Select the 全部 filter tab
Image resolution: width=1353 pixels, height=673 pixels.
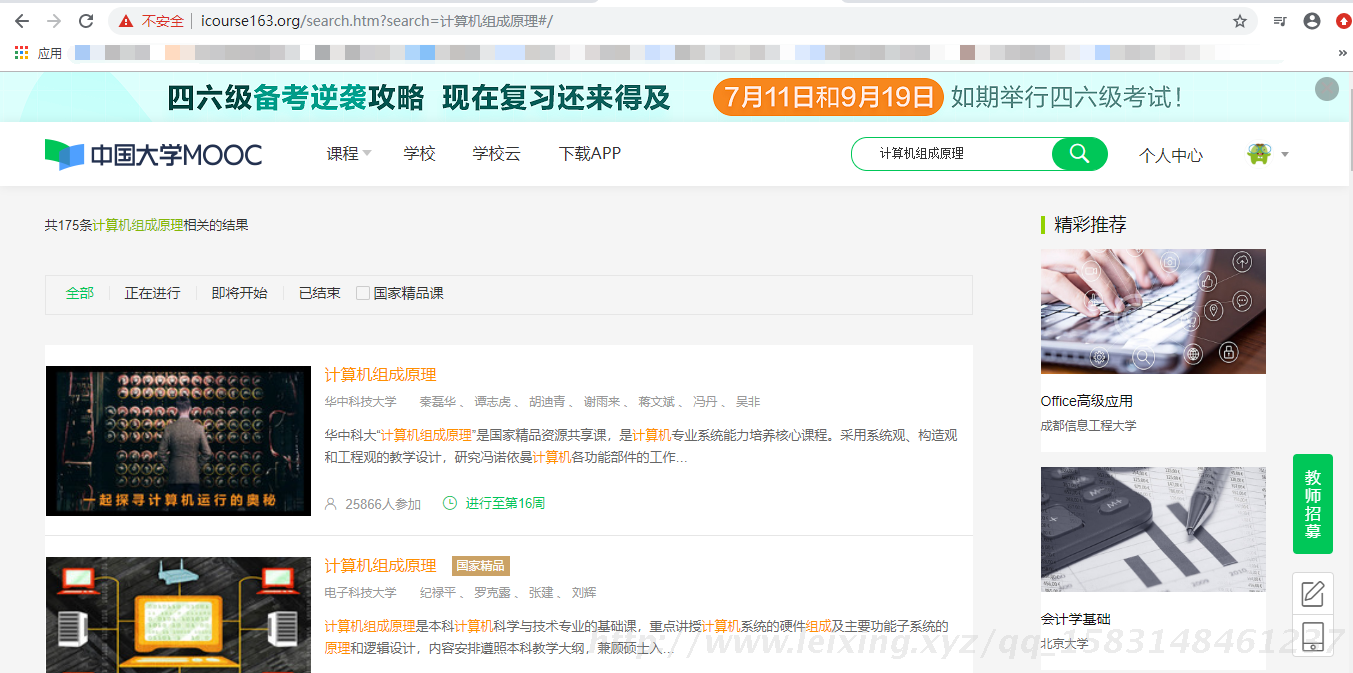coord(80,293)
